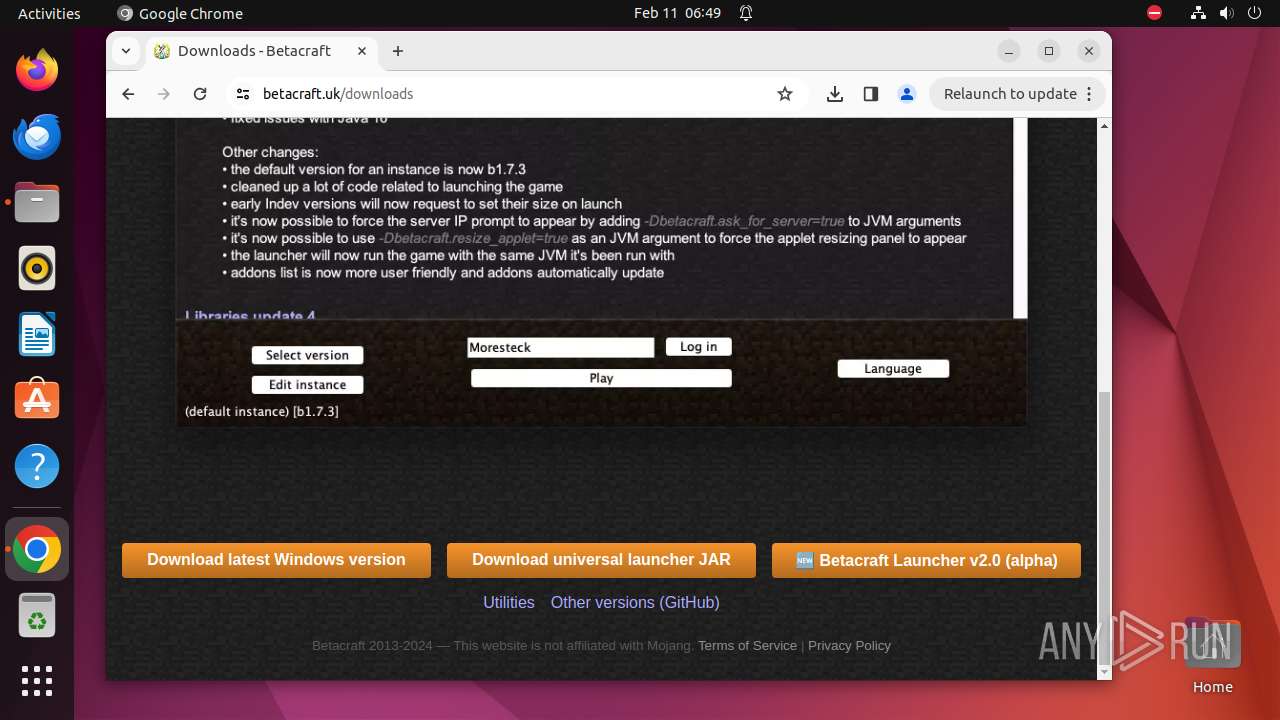1280x720 pixels.
Task: Launch Thunderbird mail from dock
Action: click(37, 136)
